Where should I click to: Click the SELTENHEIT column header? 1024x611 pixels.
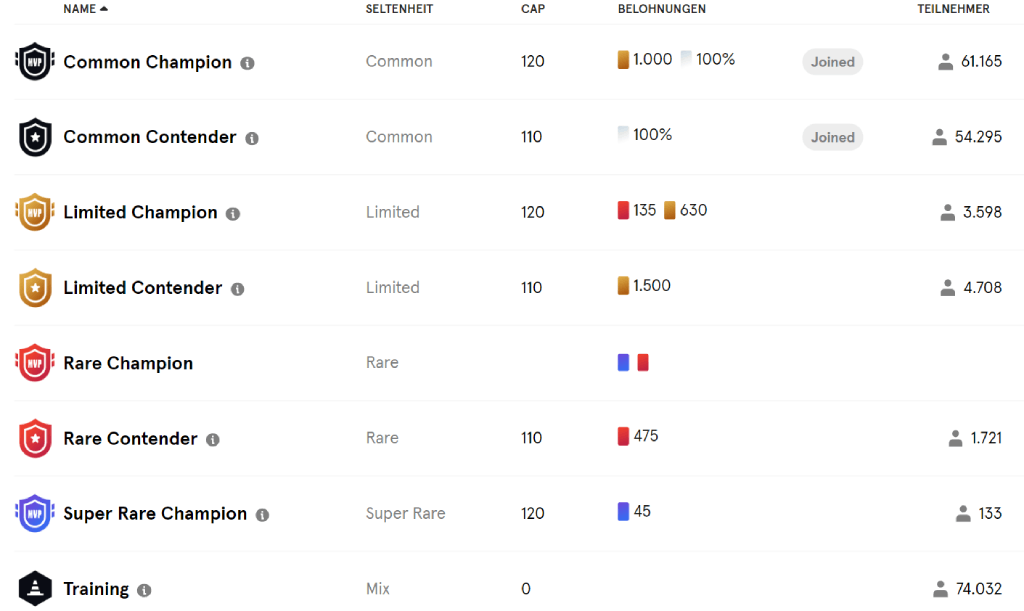click(x=399, y=9)
